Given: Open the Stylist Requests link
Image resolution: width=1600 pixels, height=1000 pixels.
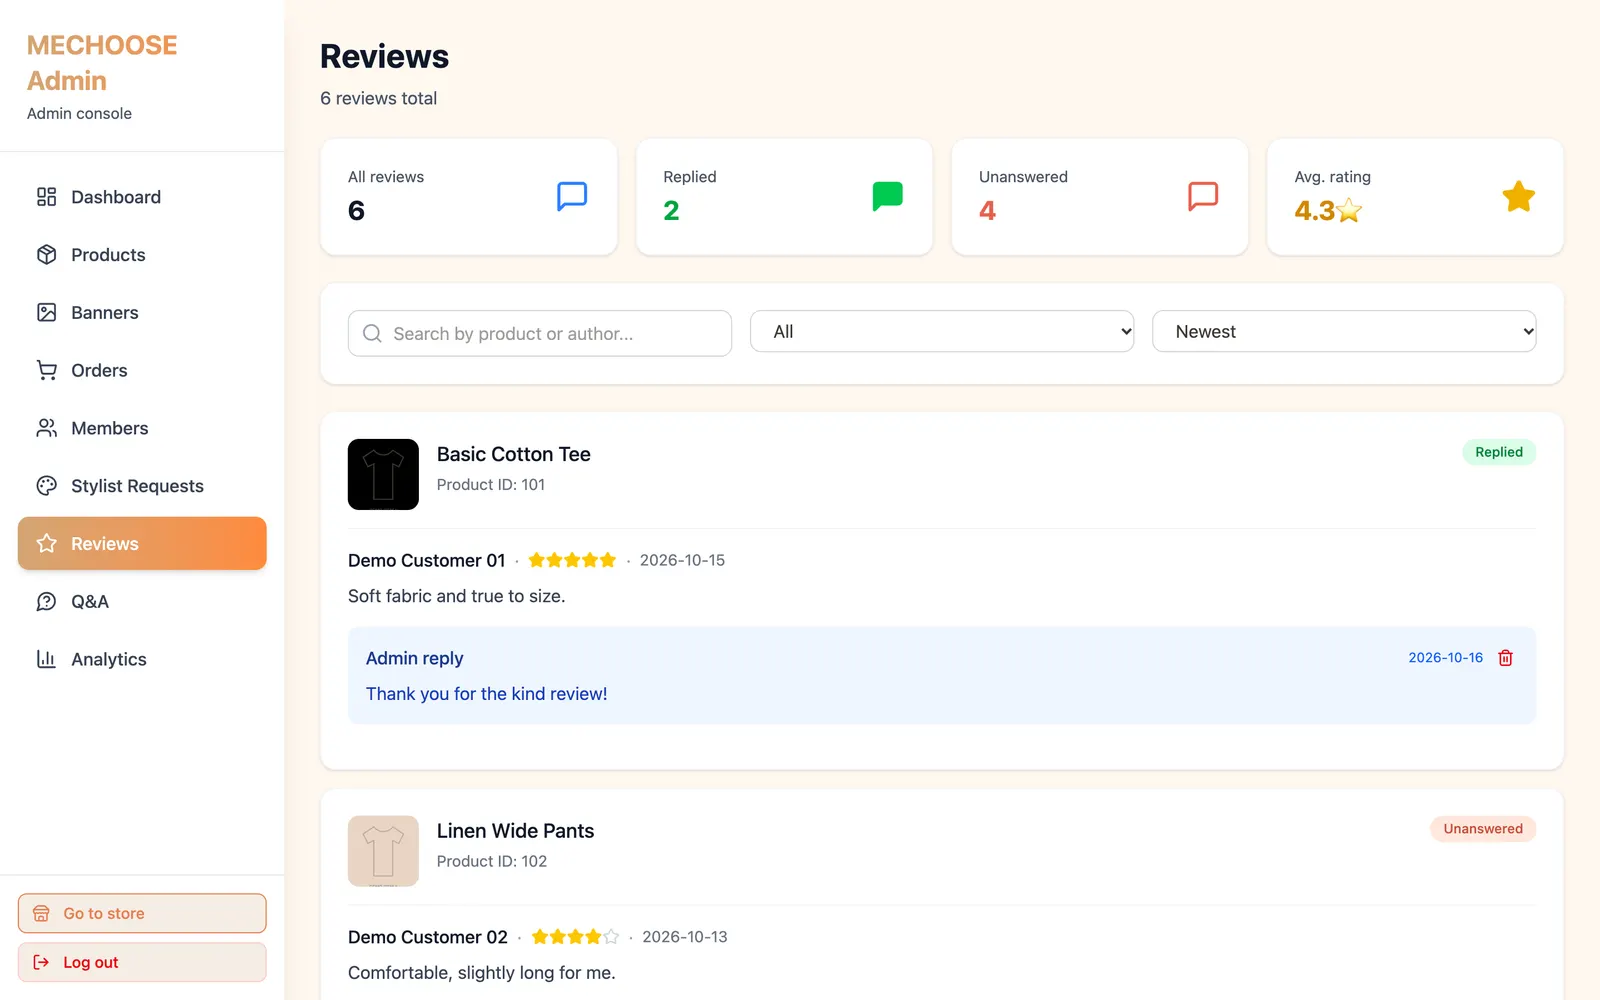Looking at the screenshot, I should pos(142,486).
